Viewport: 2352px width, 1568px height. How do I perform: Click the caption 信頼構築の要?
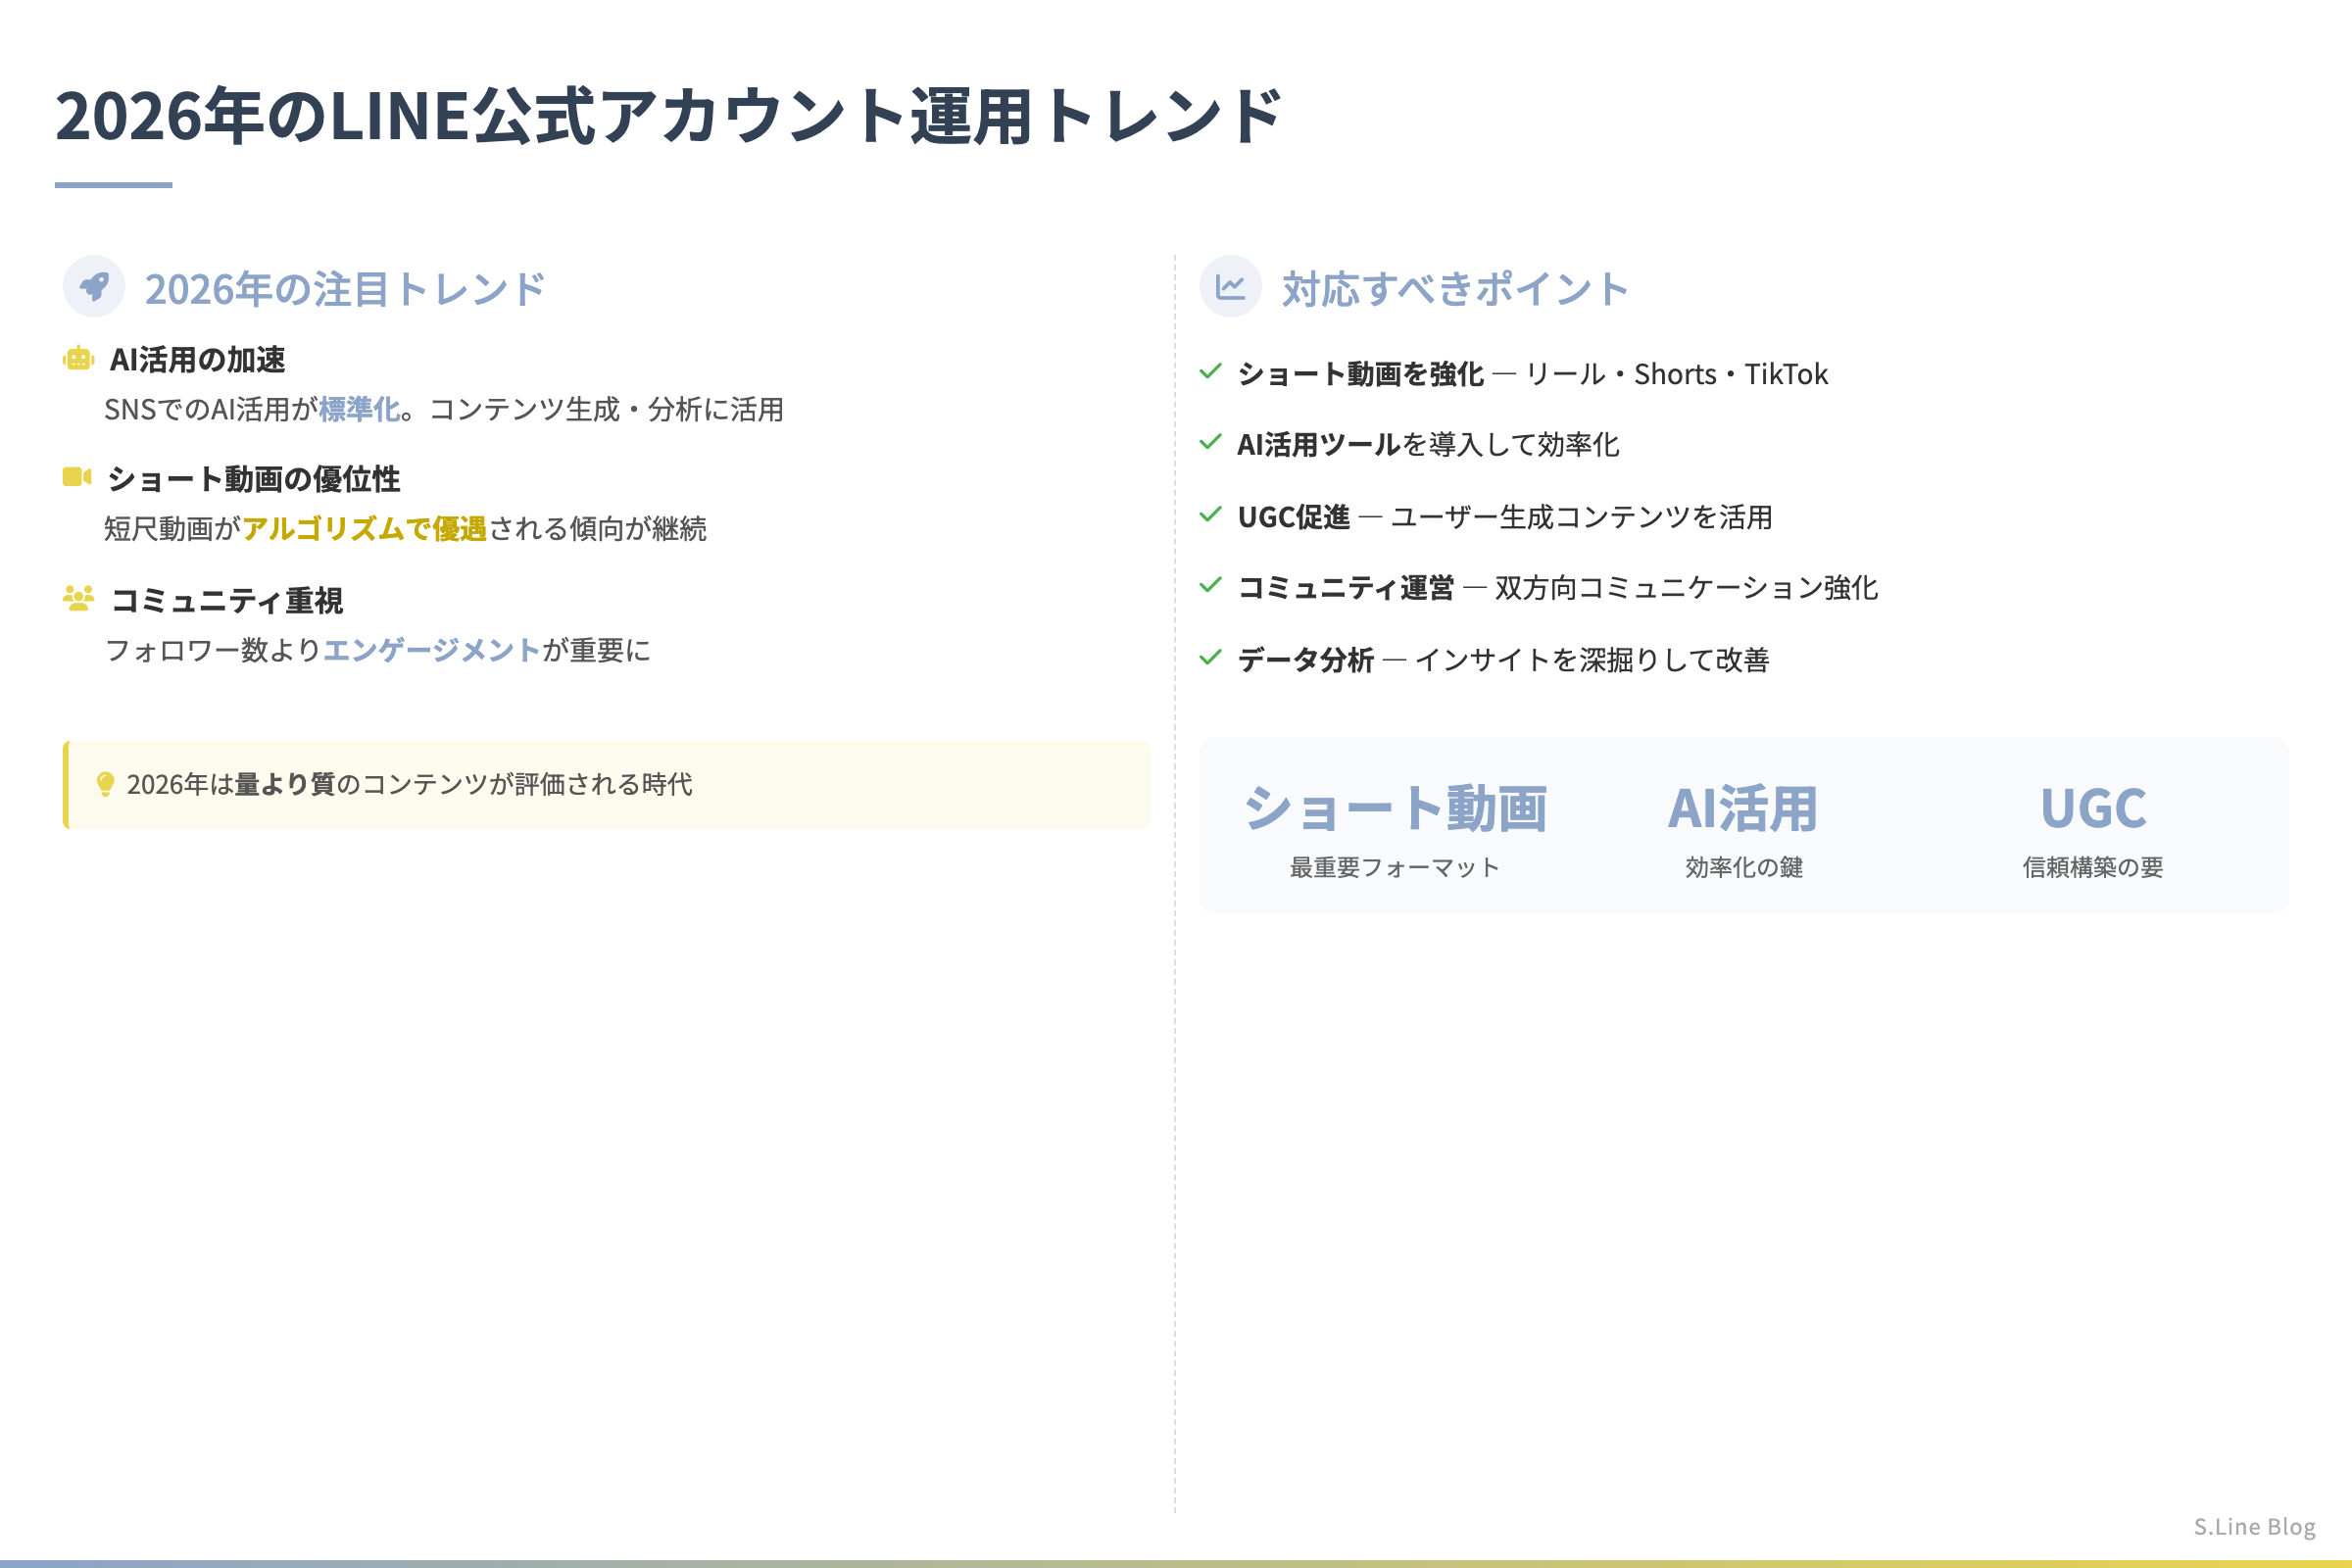pyautogui.click(x=2093, y=867)
